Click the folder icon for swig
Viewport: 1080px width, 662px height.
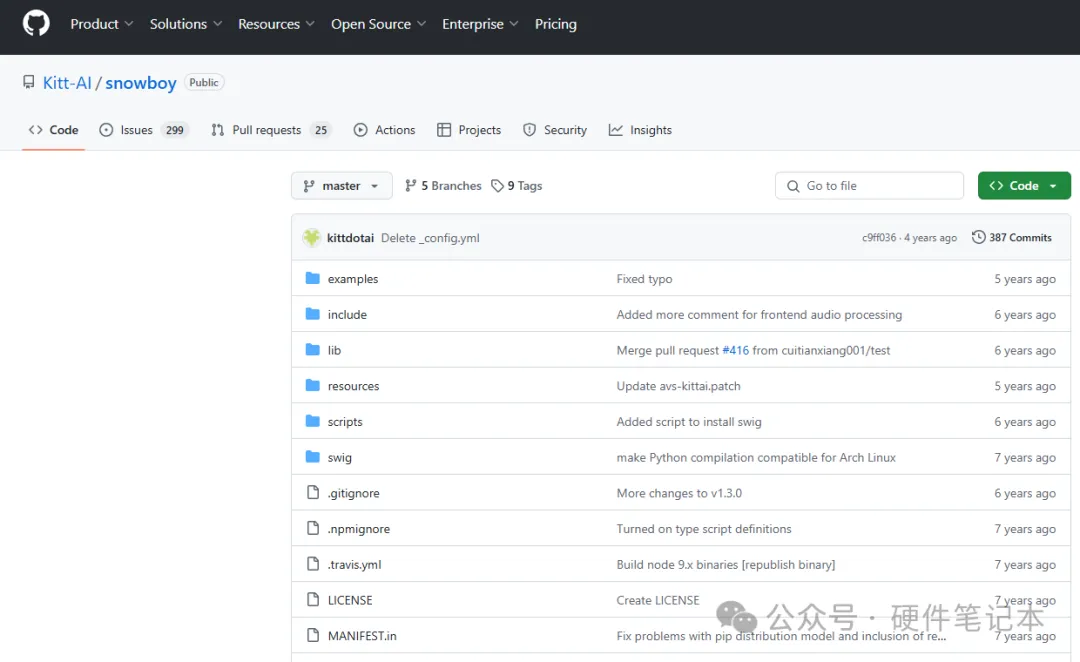[313, 457]
